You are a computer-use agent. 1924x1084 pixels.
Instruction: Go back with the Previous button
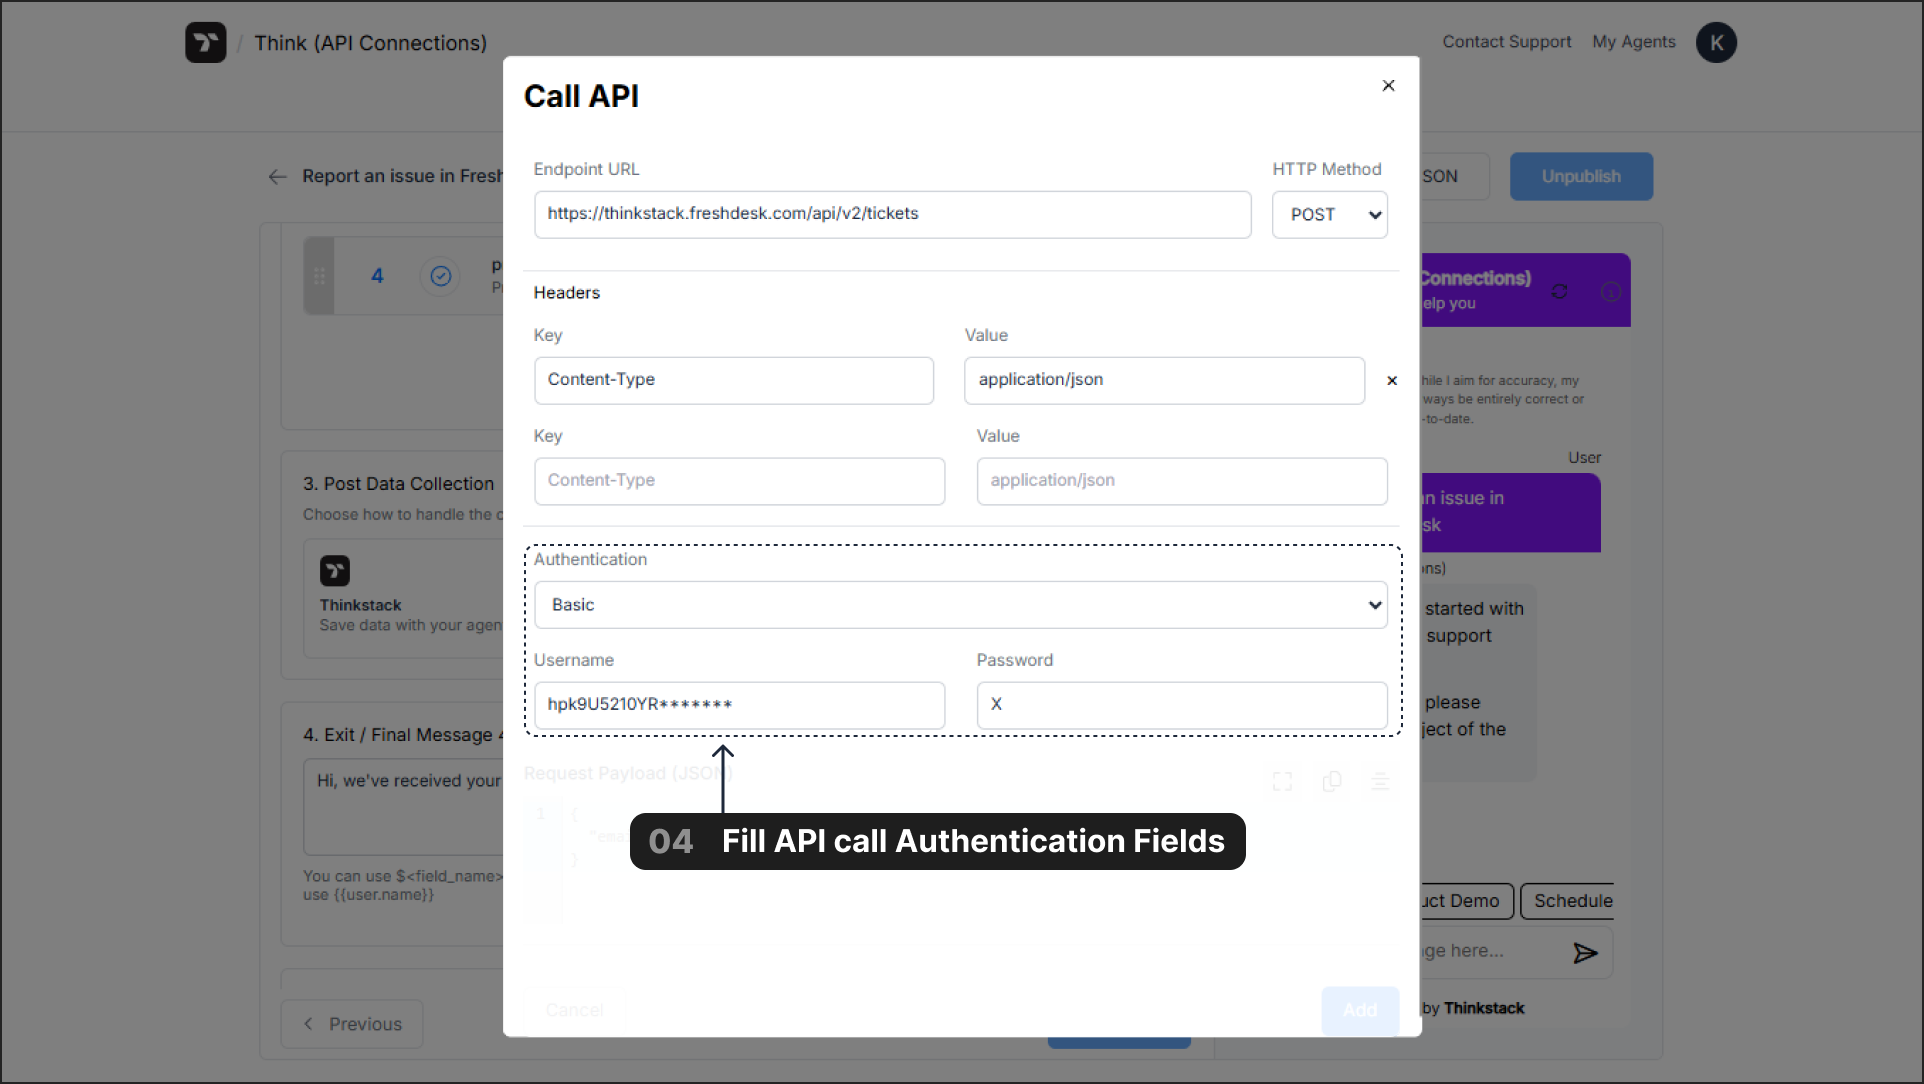tap(351, 1023)
